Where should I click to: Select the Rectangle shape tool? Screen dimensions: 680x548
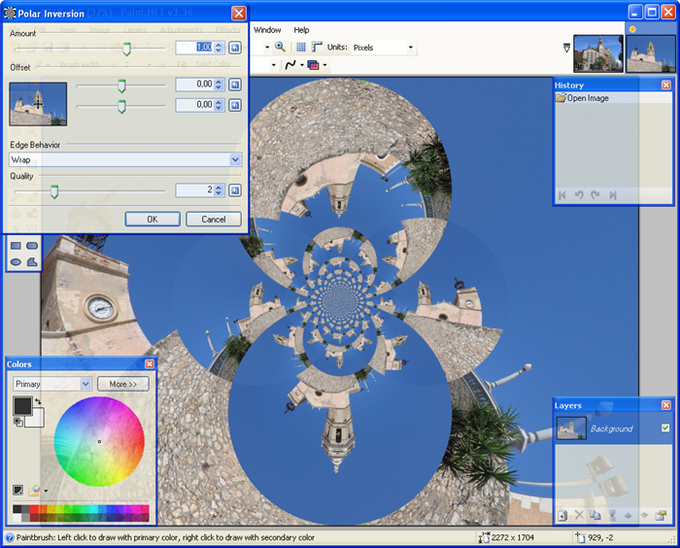pos(16,246)
